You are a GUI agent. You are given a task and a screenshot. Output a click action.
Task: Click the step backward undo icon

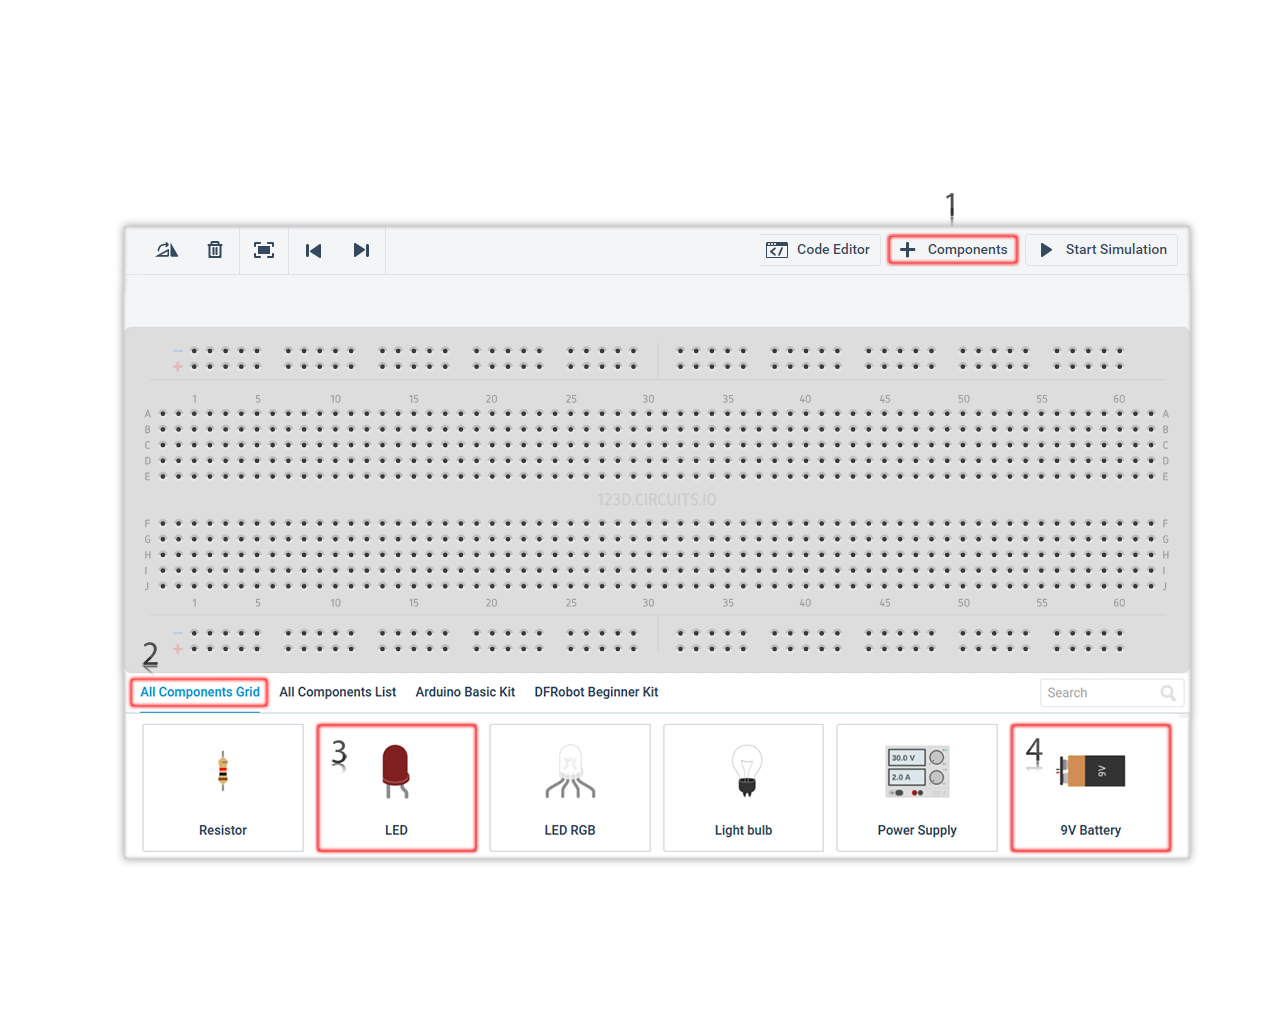pyautogui.click(x=313, y=250)
